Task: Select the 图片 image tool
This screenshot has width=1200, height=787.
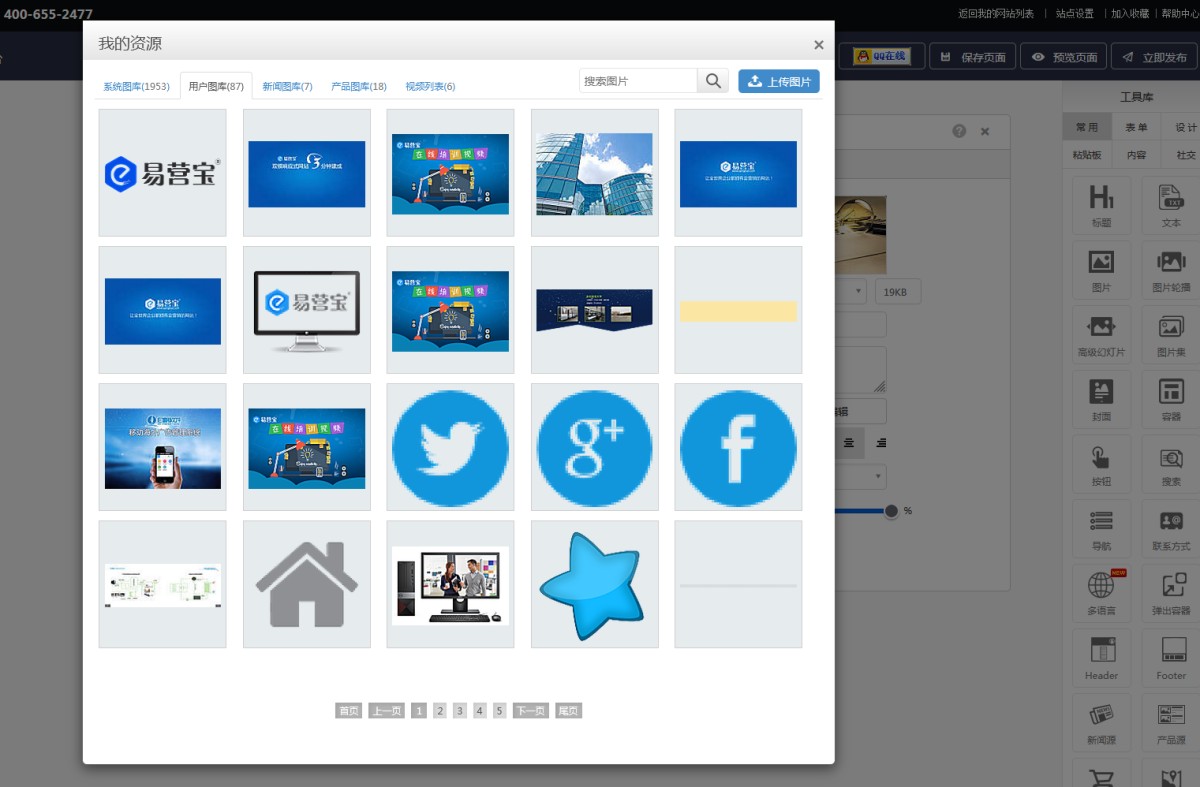Action: (1101, 271)
